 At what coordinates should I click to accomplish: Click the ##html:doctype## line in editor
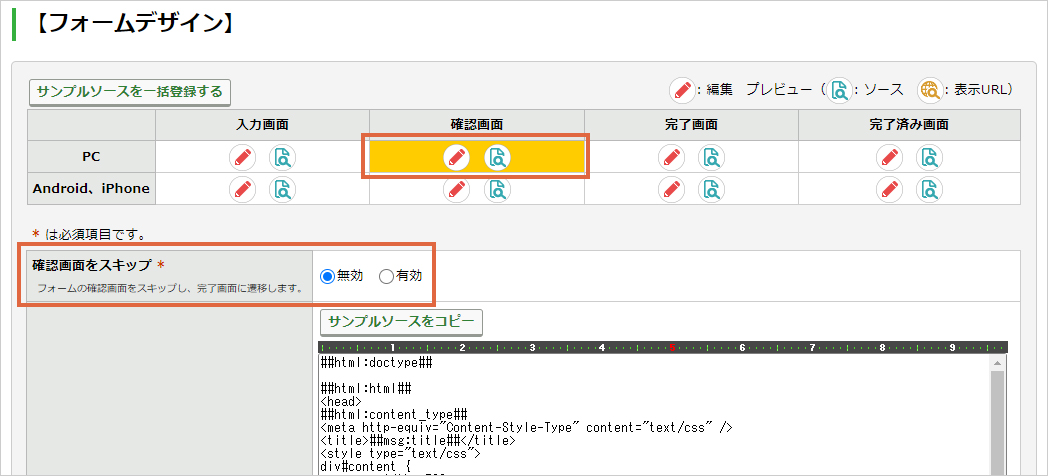point(378,363)
